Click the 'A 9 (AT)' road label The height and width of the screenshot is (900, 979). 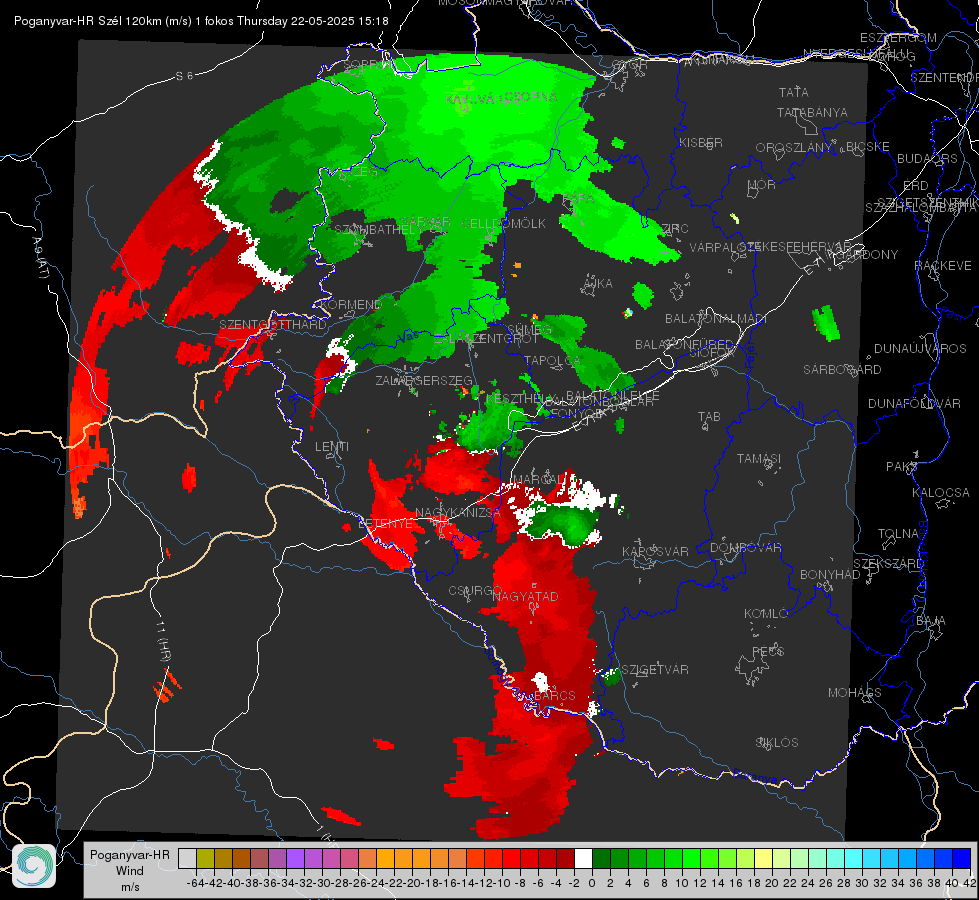40,257
